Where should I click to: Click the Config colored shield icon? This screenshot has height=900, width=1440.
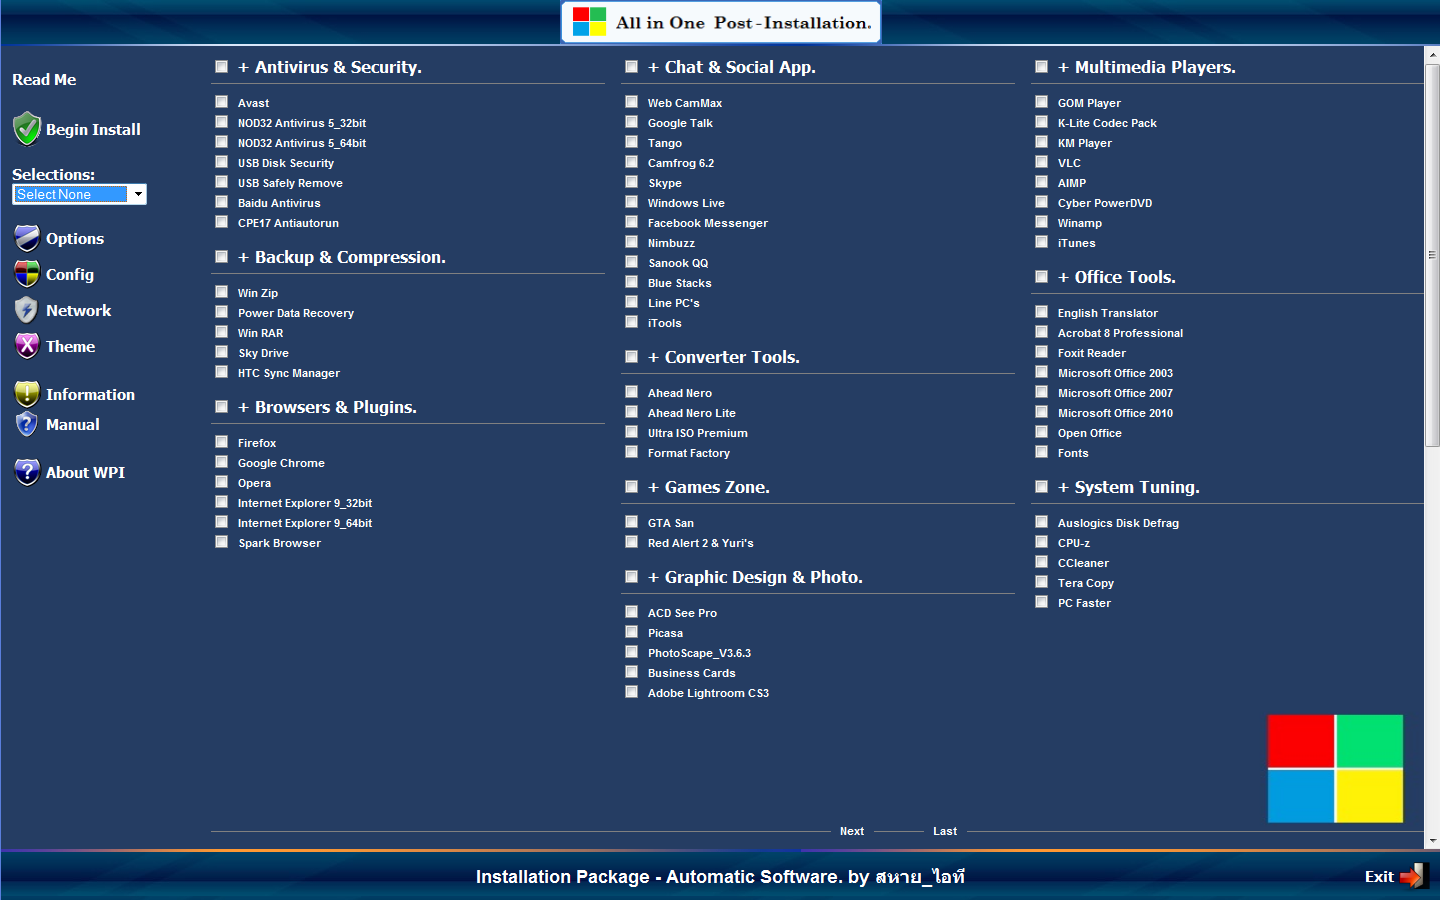coord(27,274)
